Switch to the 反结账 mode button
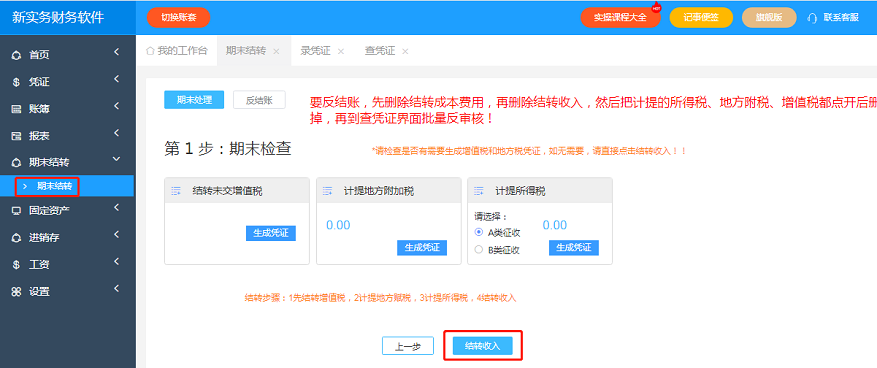 (260, 100)
